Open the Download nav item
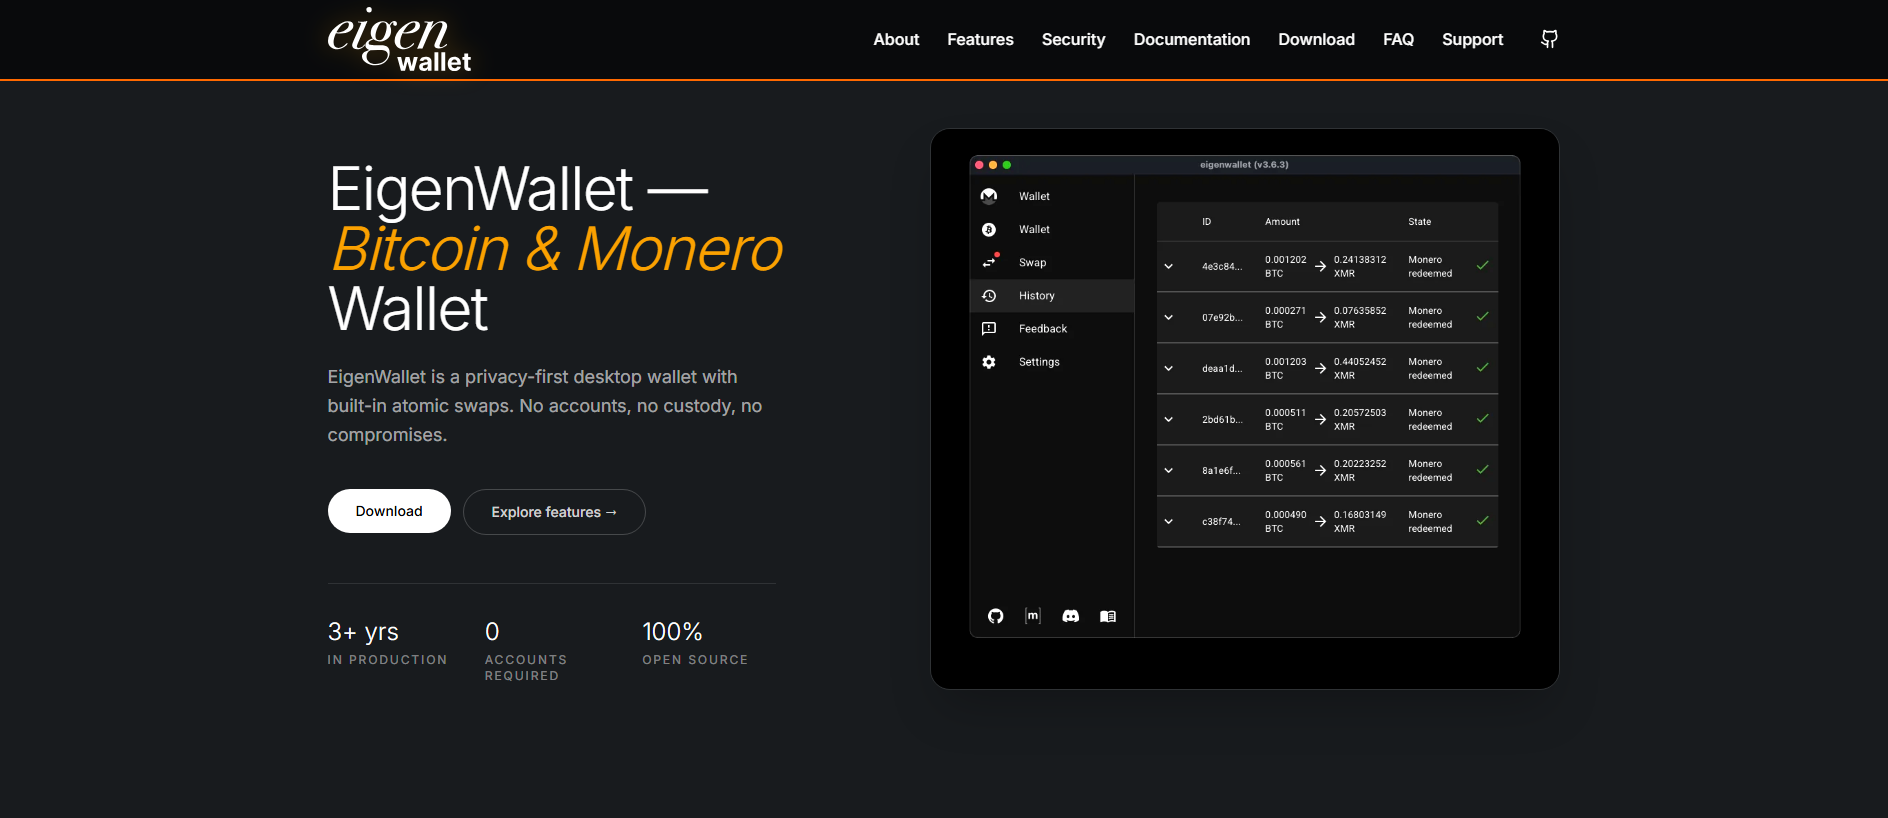The width and height of the screenshot is (1888, 818). (x=1316, y=39)
